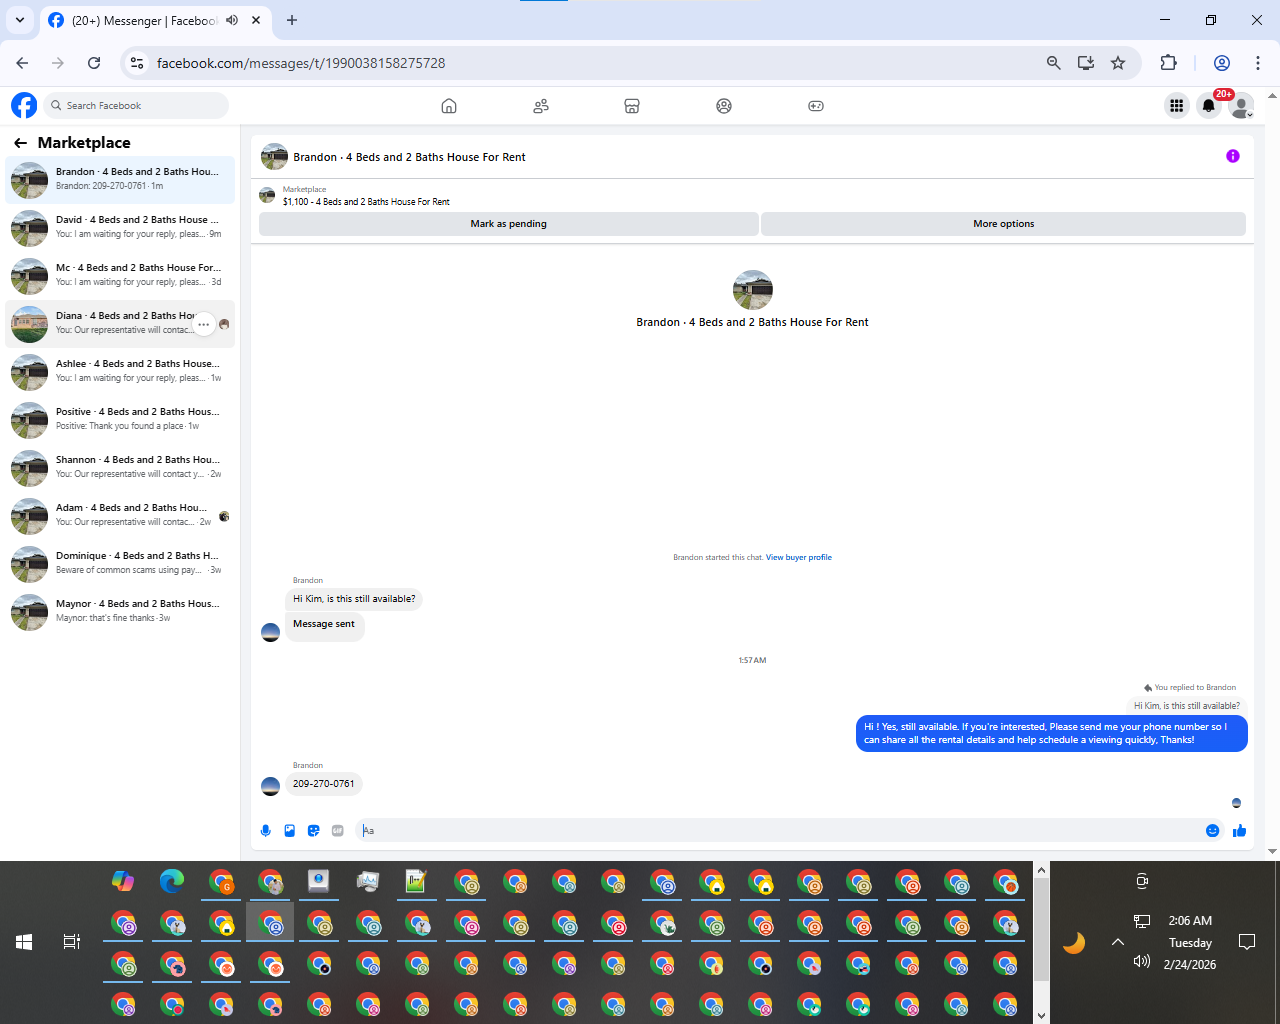1280x1024 pixels.
Task: Click into the Aa message input field
Action: click(x=780, y=831)
